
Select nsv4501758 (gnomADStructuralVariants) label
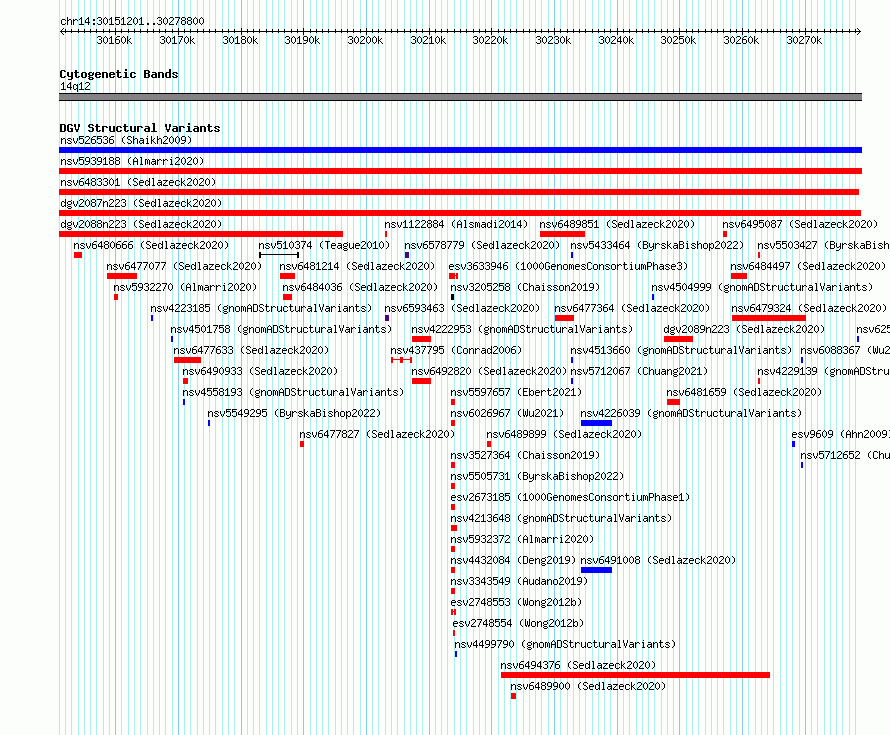tap(281, 329)
